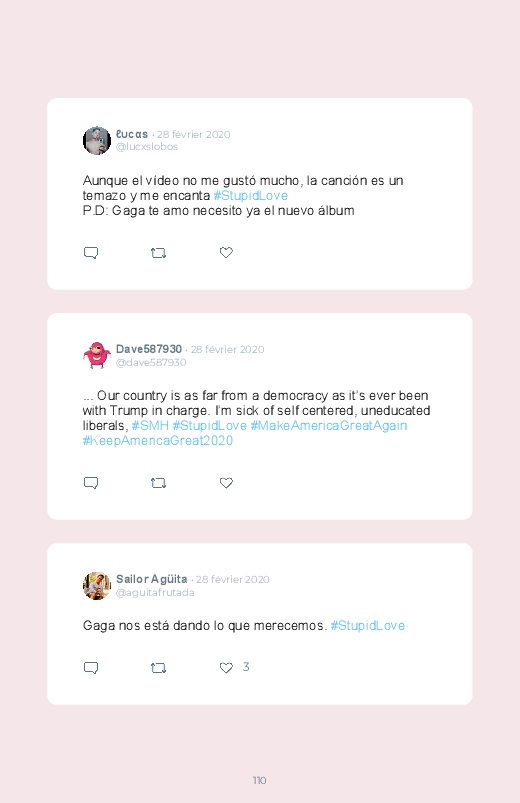Open the #MakeAmericaGreatAgain hashtag

(329, 426)
